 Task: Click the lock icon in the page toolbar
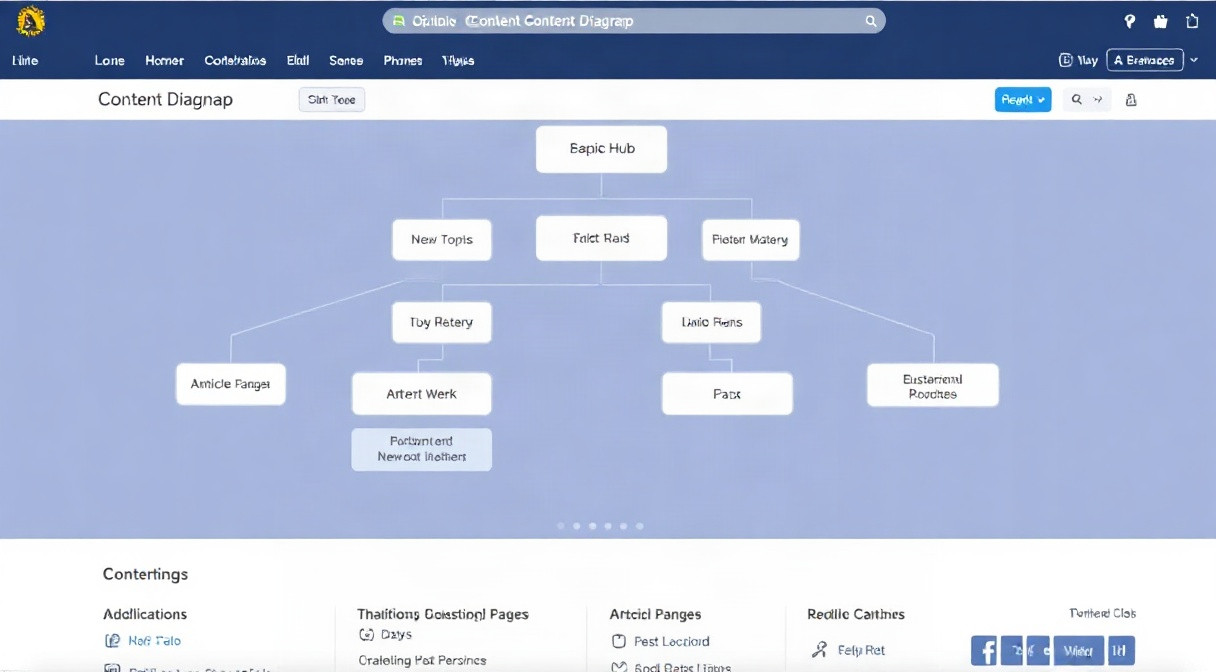click(1131, 100)
